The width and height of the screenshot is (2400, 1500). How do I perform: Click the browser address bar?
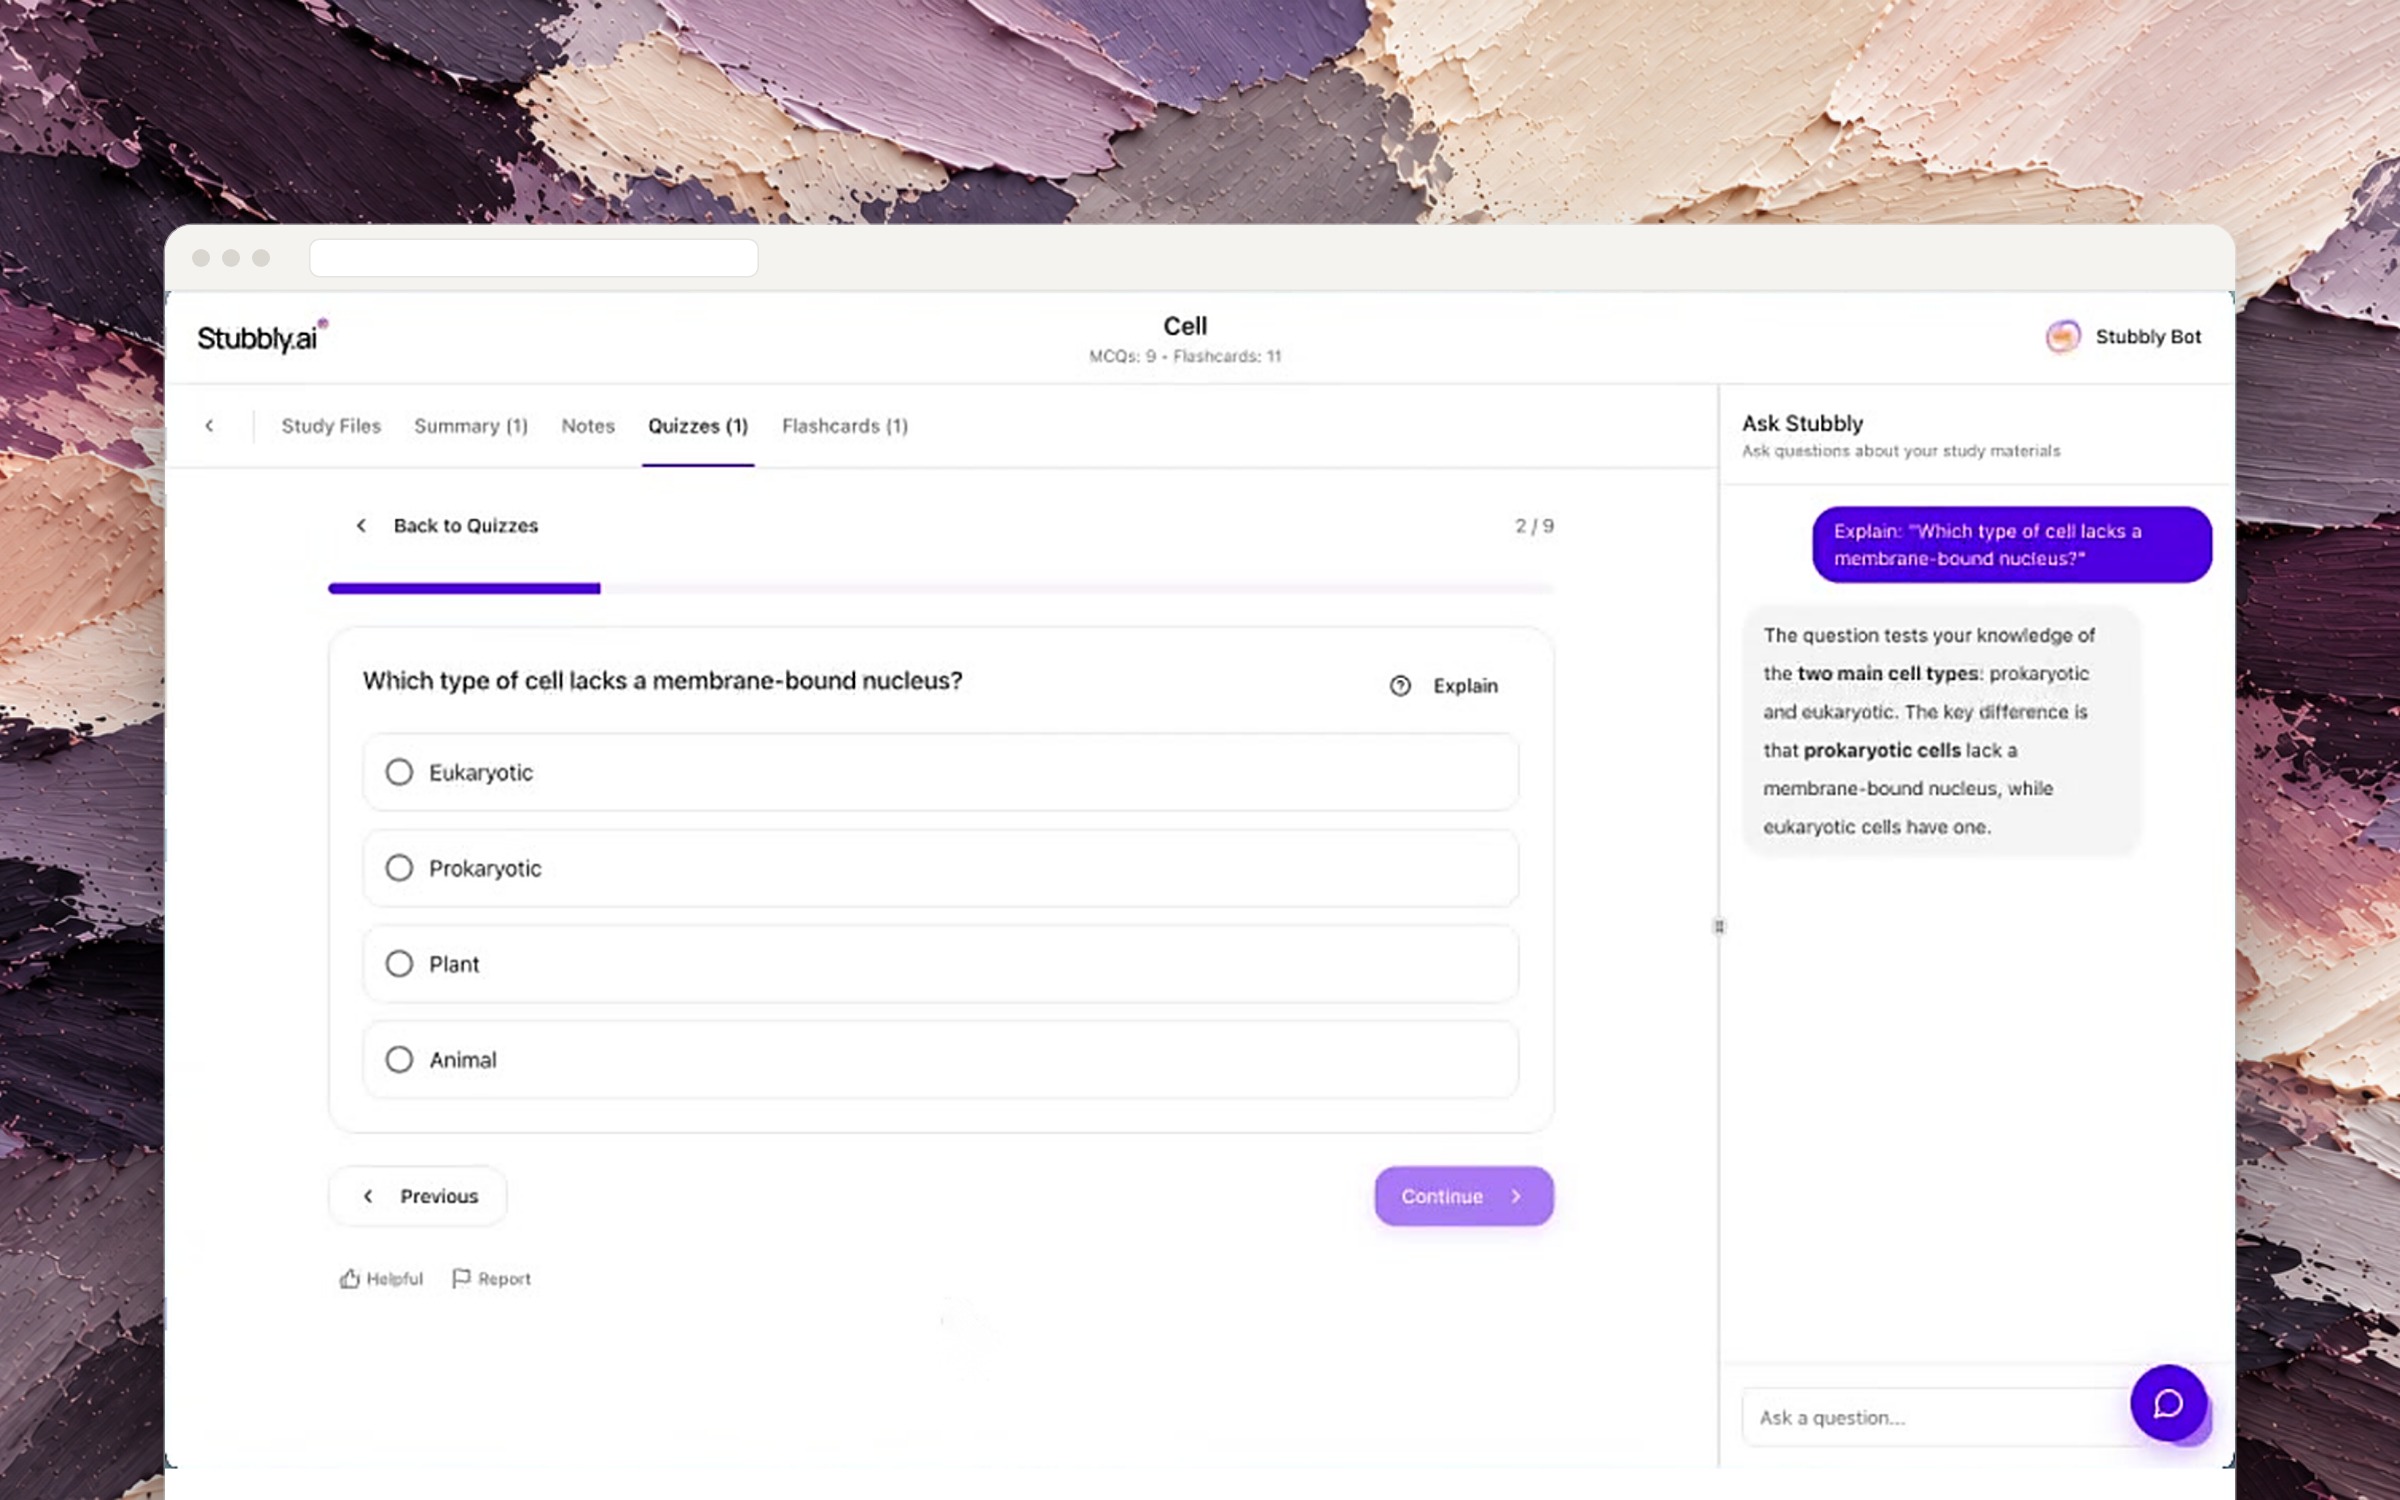click(x=533, y=258)
